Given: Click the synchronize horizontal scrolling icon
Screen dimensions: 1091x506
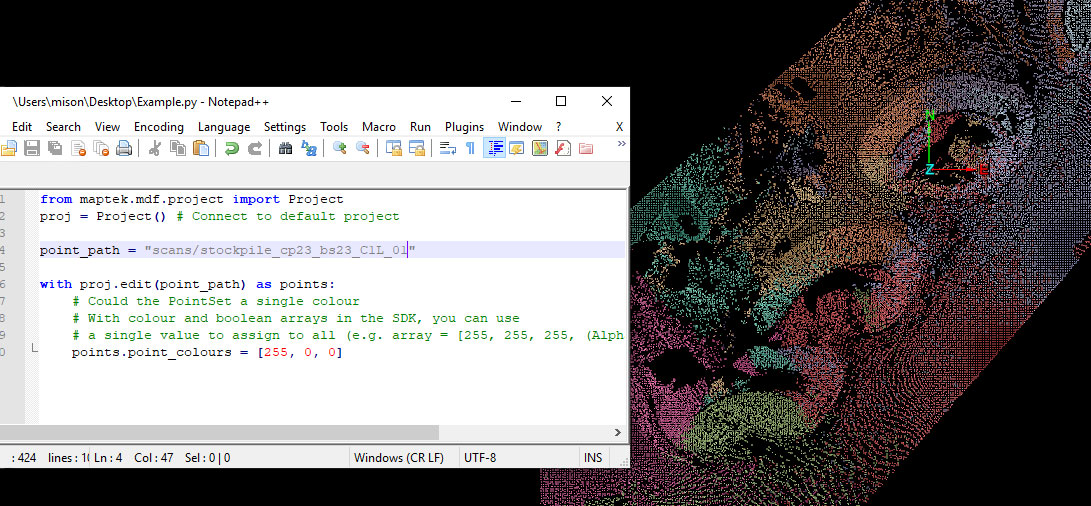Looking at the screenshot, I should tap(417, 148).
